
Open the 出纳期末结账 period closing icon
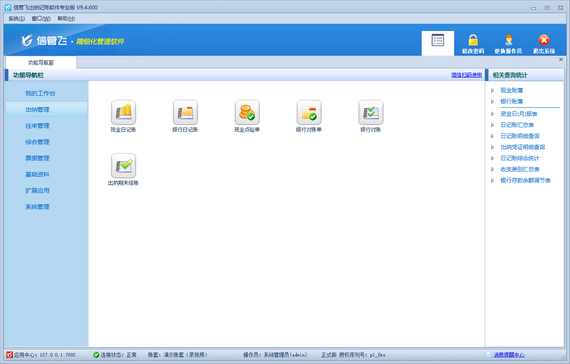pyautogui.click(x=124, y=166)
